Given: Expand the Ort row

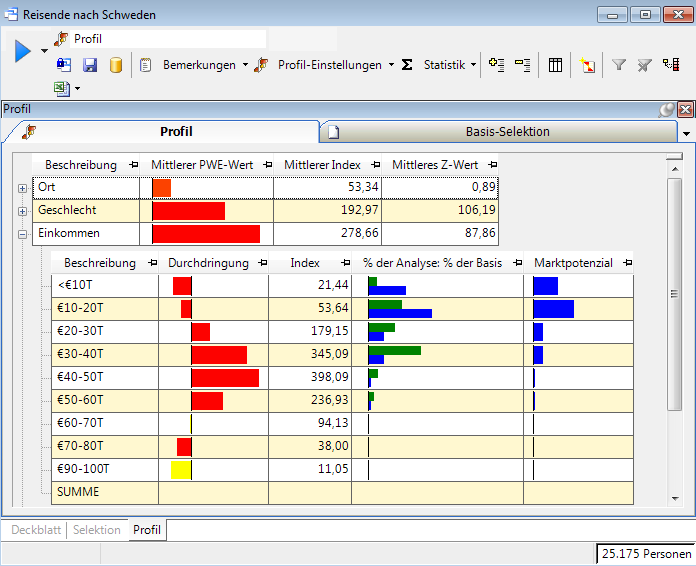Looking at the screenshot, I should tap(22, 188).
